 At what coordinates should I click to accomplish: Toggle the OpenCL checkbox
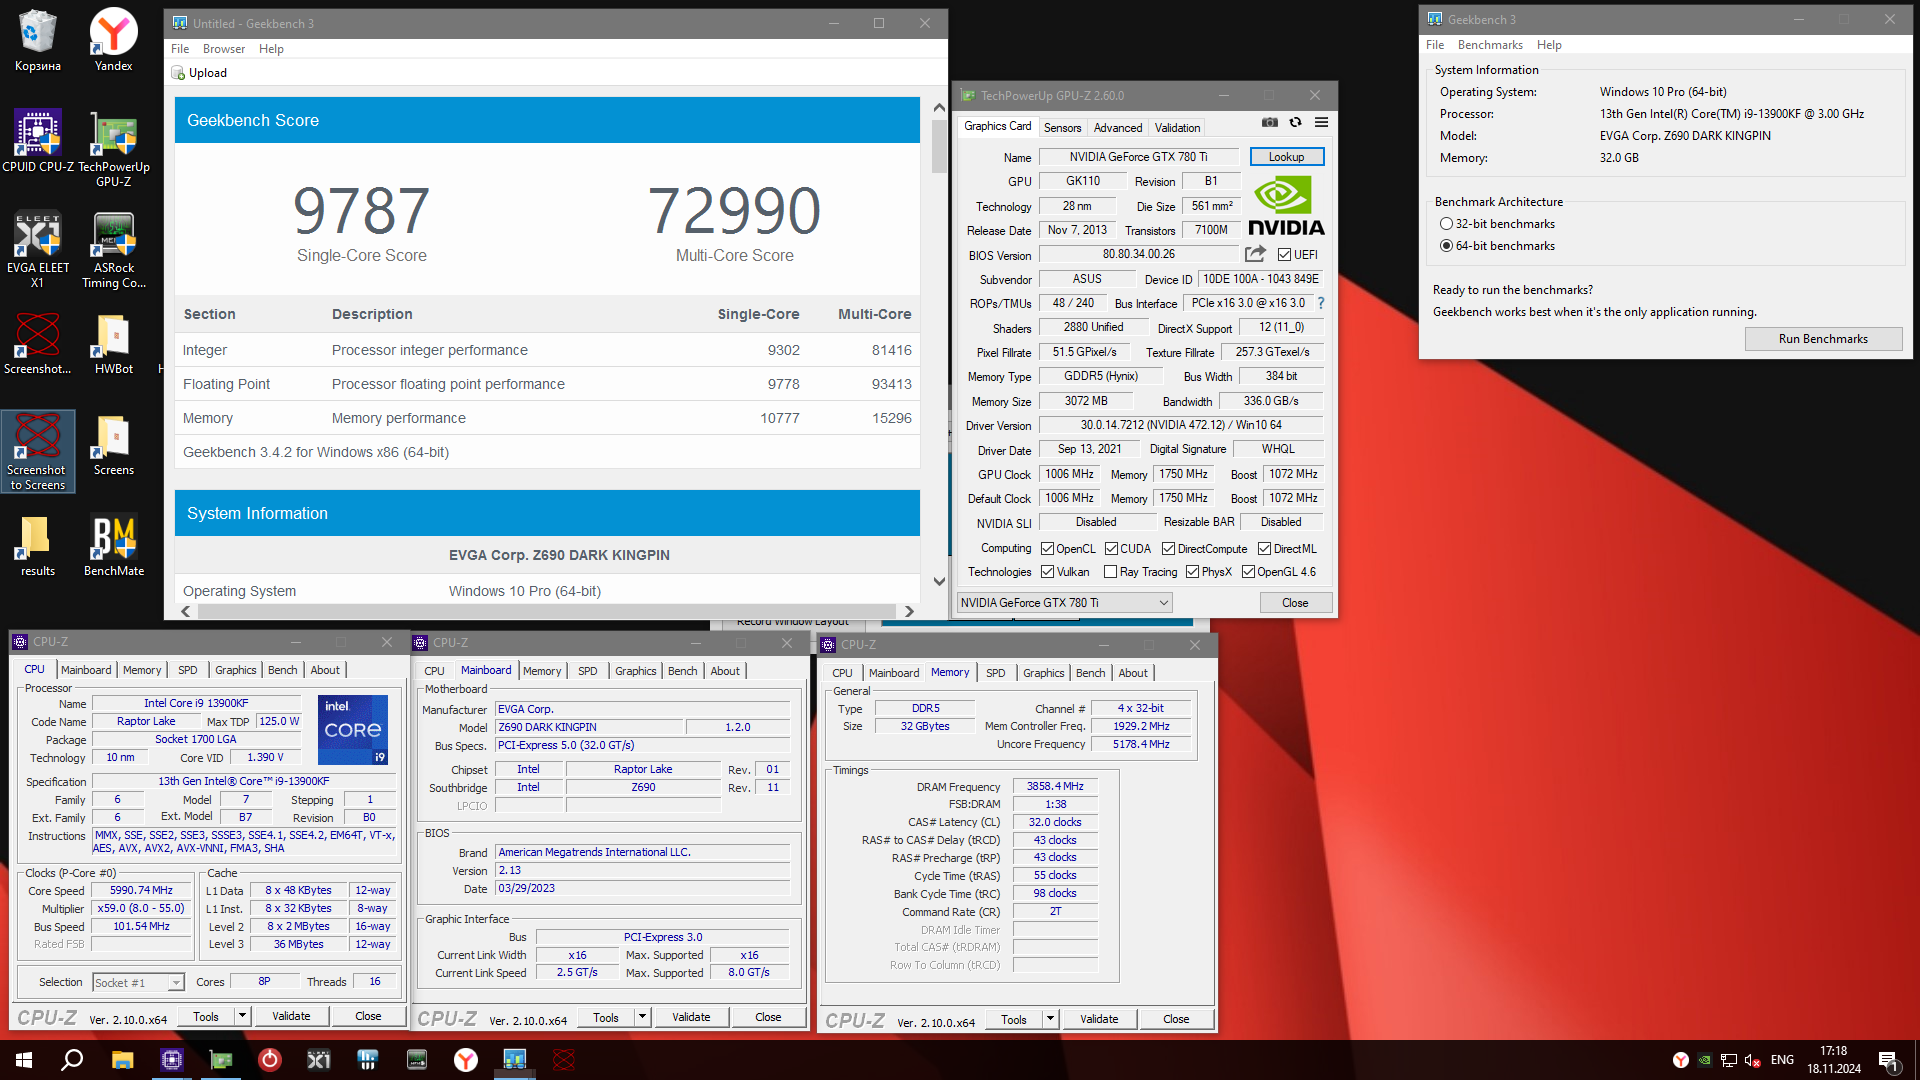1048,549
